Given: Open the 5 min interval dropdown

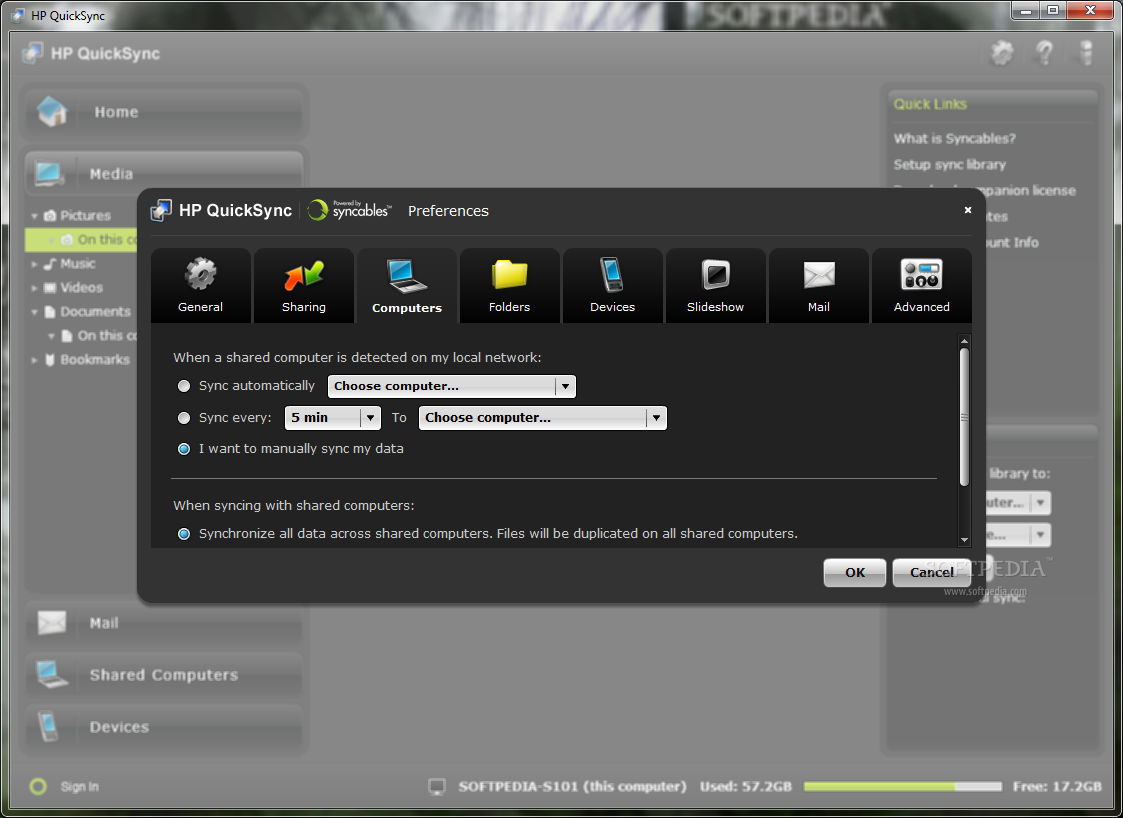Looking at the screenshot, I should (x=332, y=418).
